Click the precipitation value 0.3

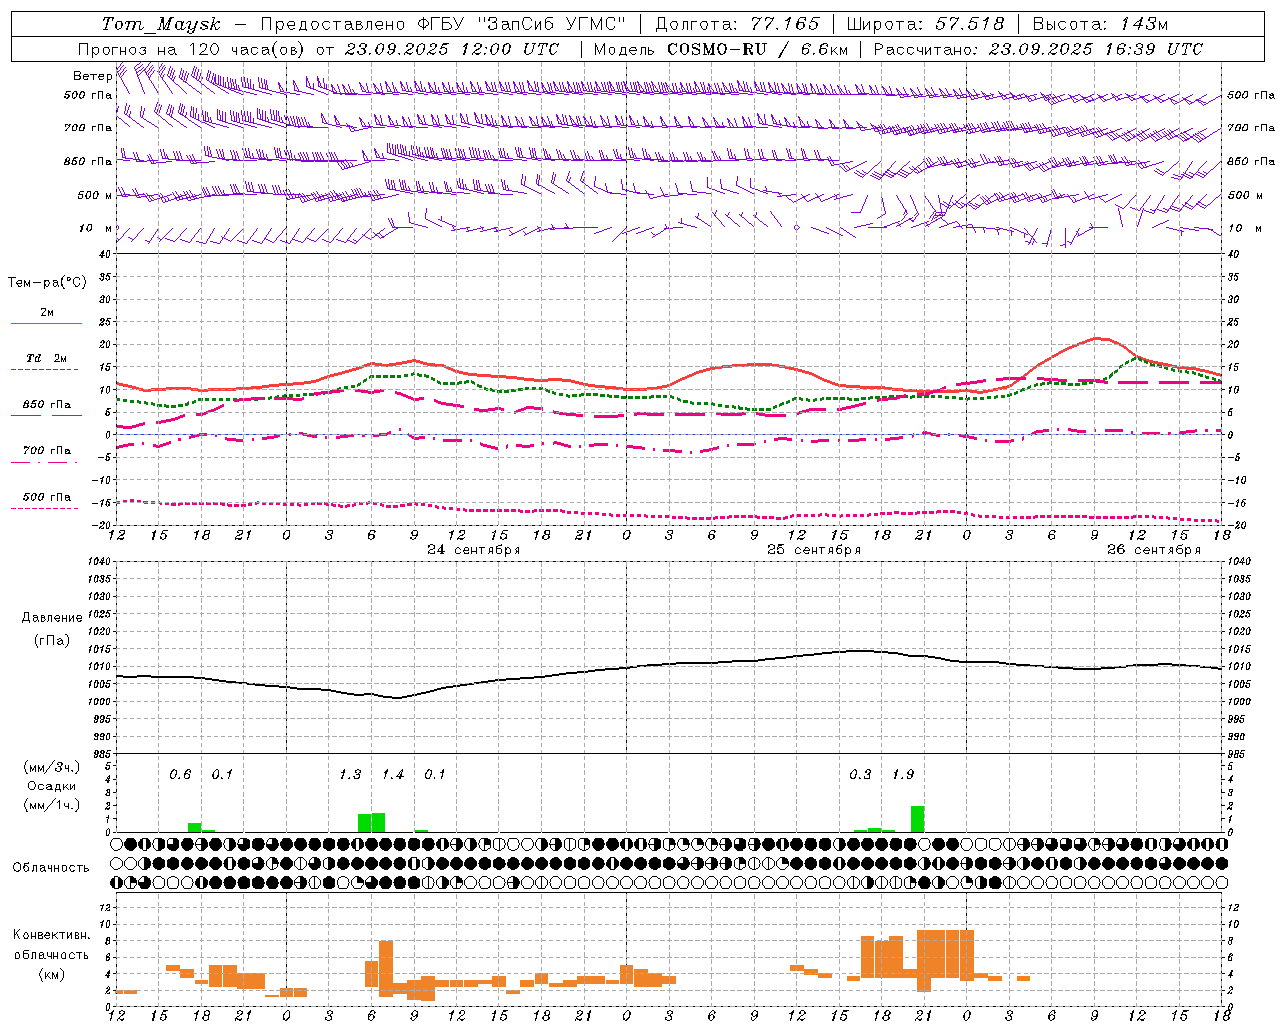[860, 775]
